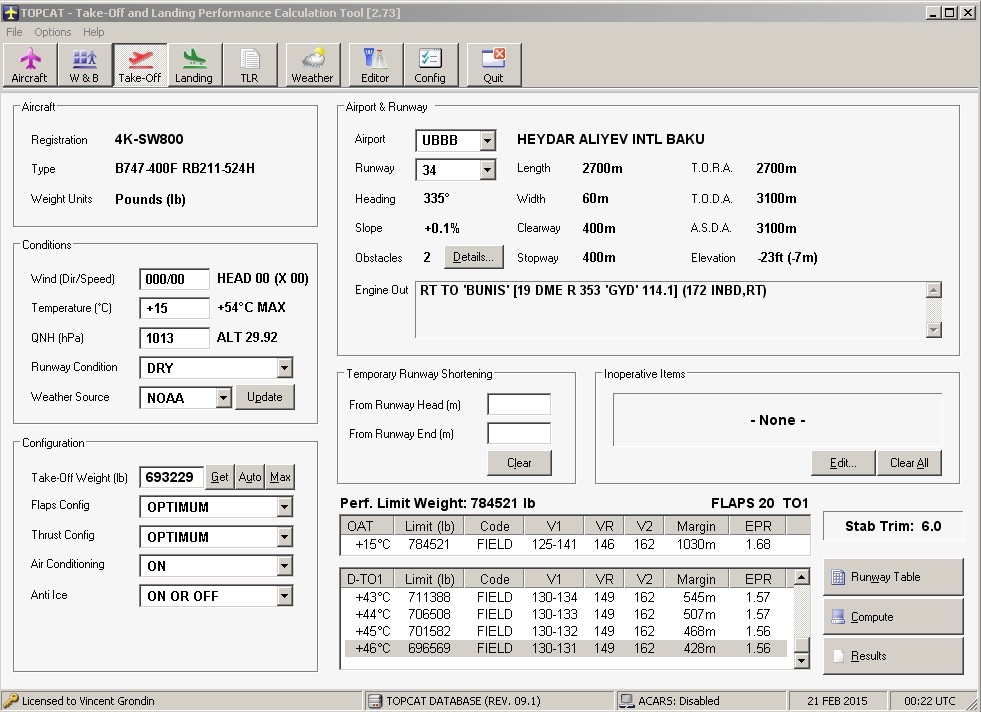Viewport: 981px width, 712px height.
Task: Expand the Runway Condition DRY dropdown
Action: pyautogui.click(x=285, y=368)
